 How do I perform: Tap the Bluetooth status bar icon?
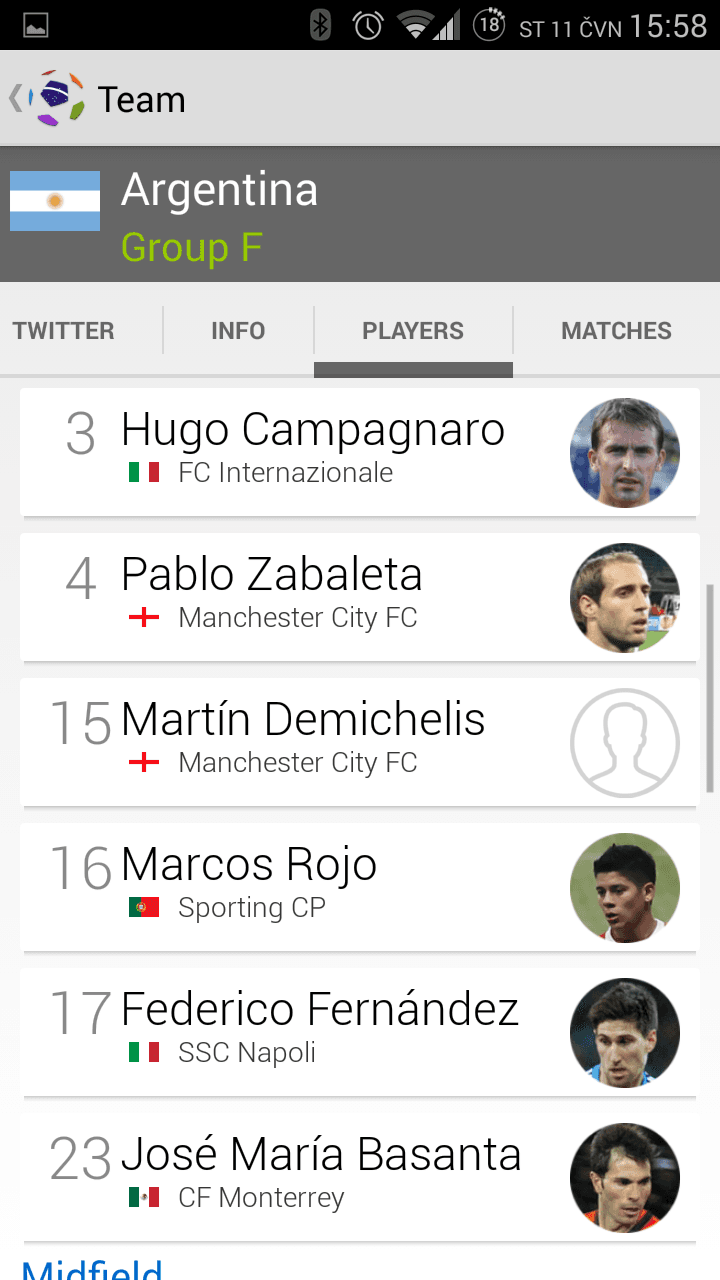(x=320, y=25)
